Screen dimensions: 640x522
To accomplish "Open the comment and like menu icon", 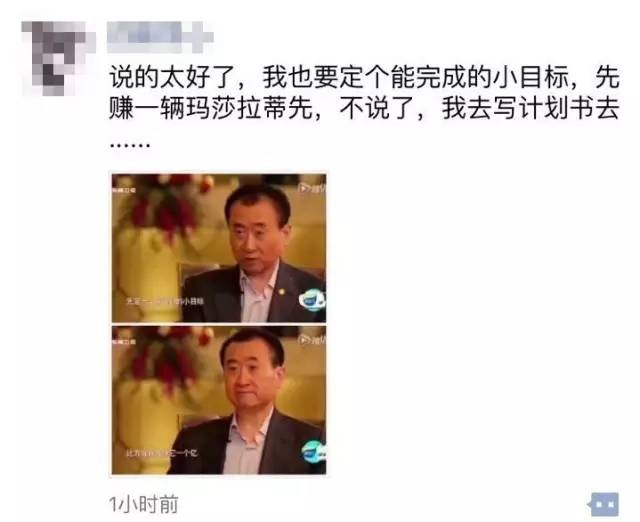I will click(x=605, y=504).
